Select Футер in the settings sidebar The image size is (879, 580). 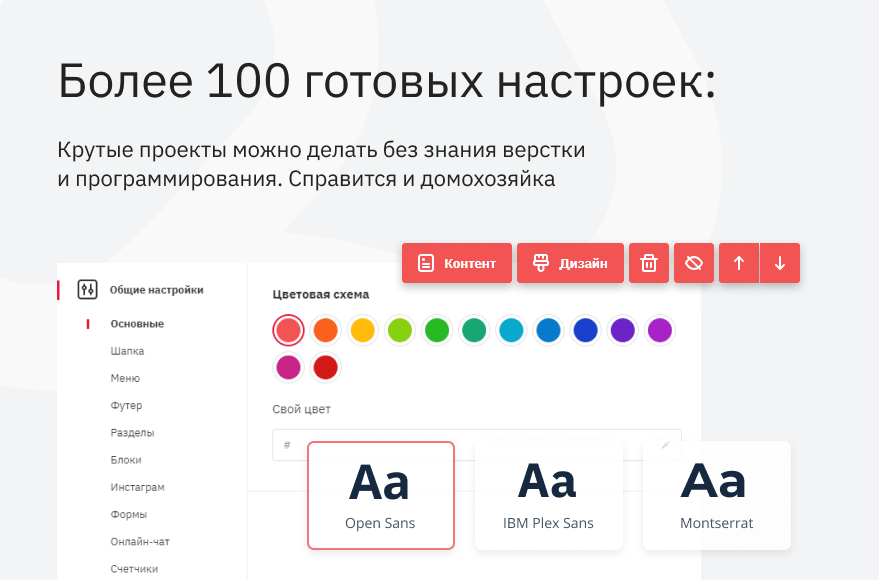(x=126, y=405)
